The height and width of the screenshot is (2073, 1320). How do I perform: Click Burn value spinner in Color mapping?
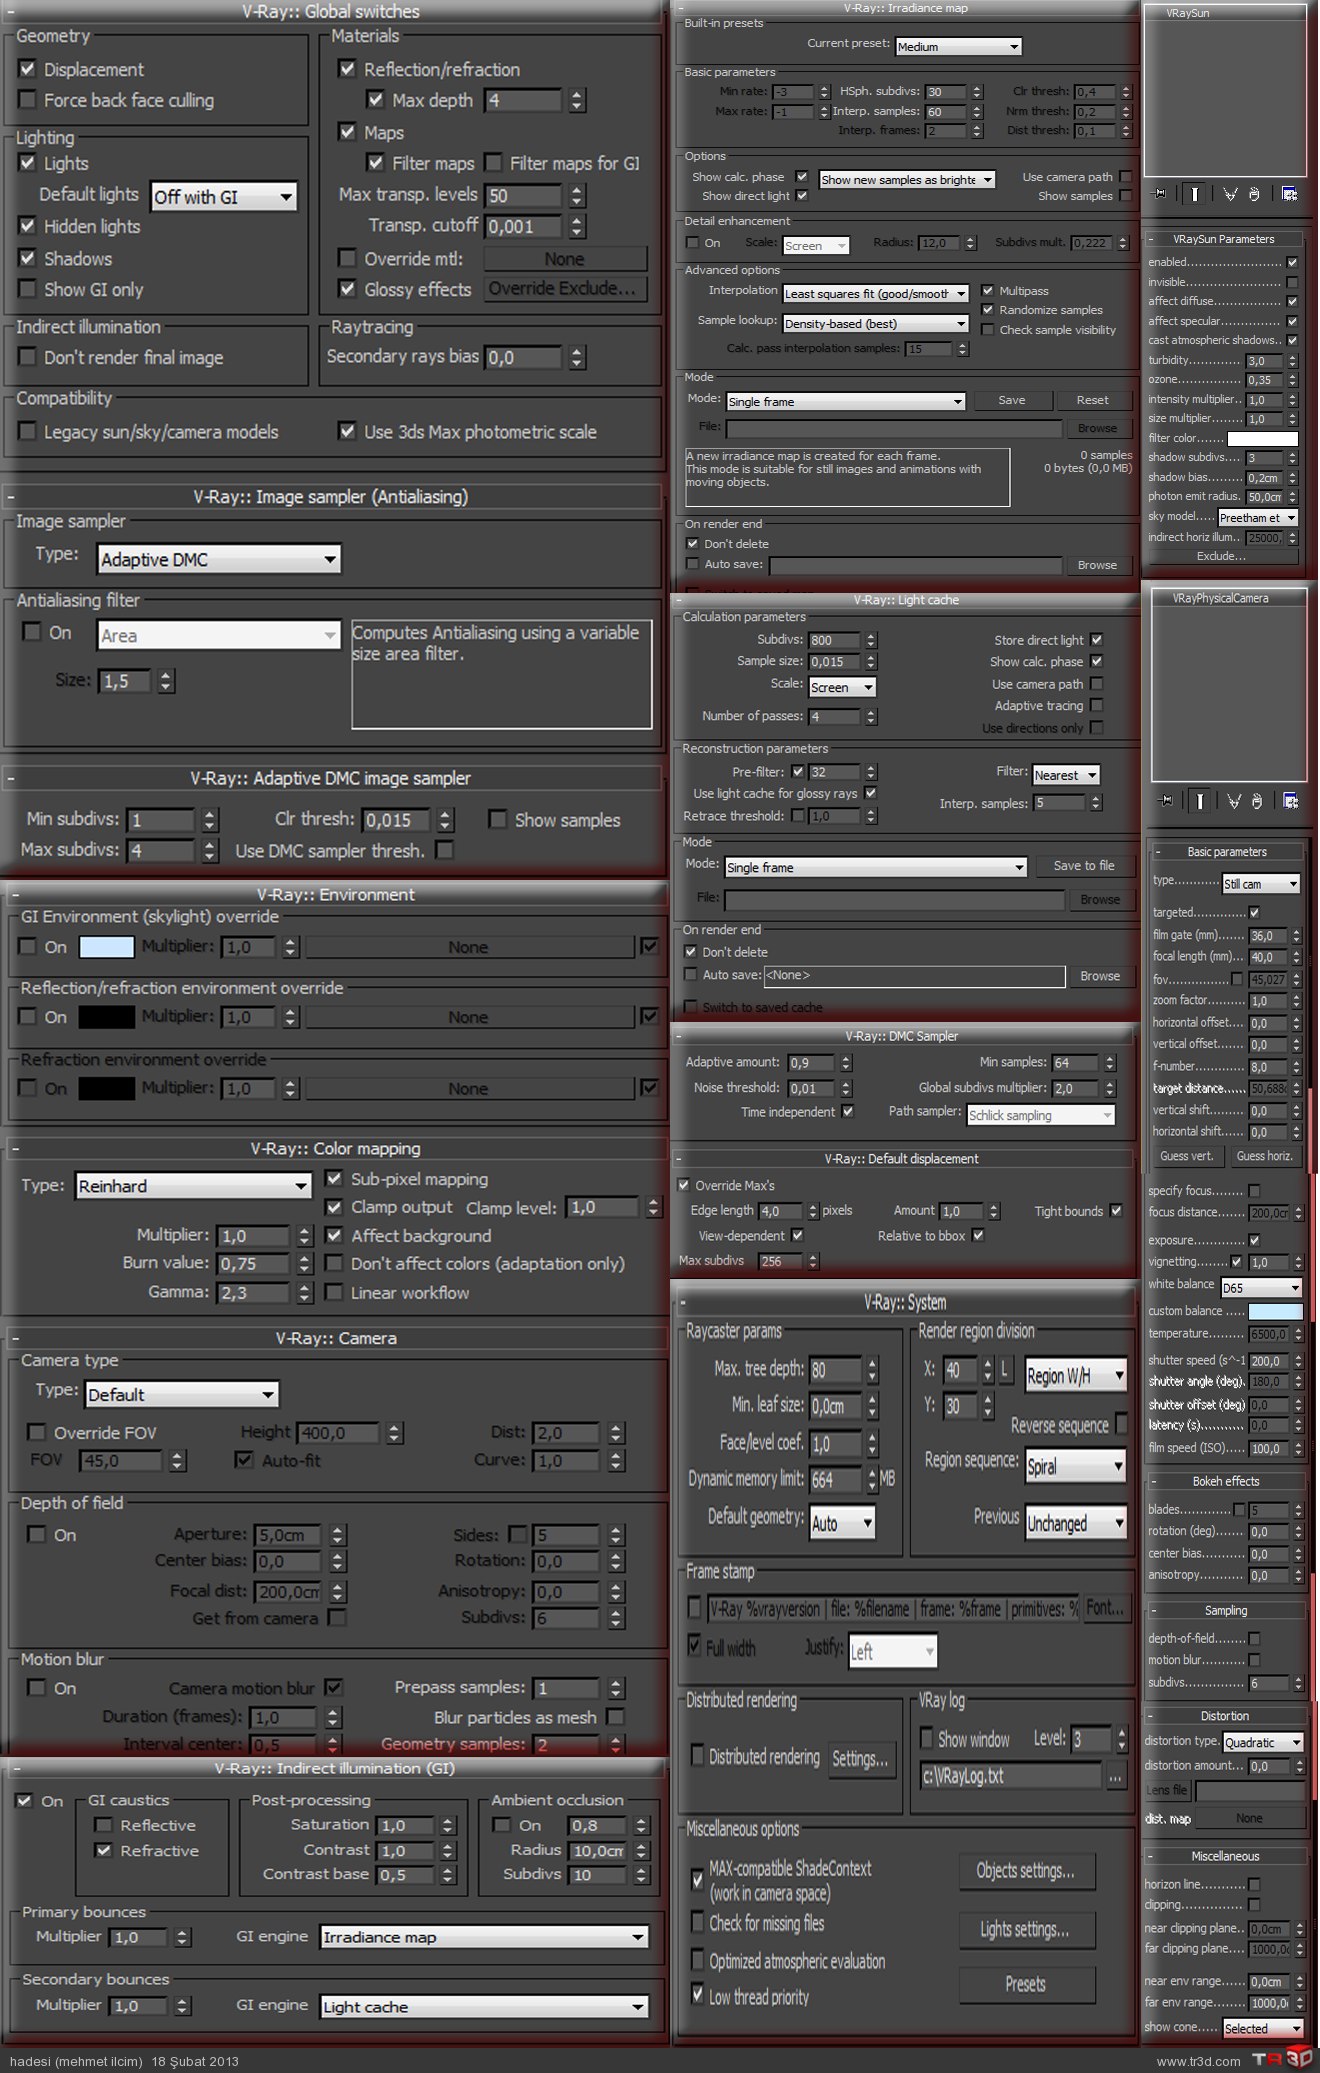[x=305, y=1264]
